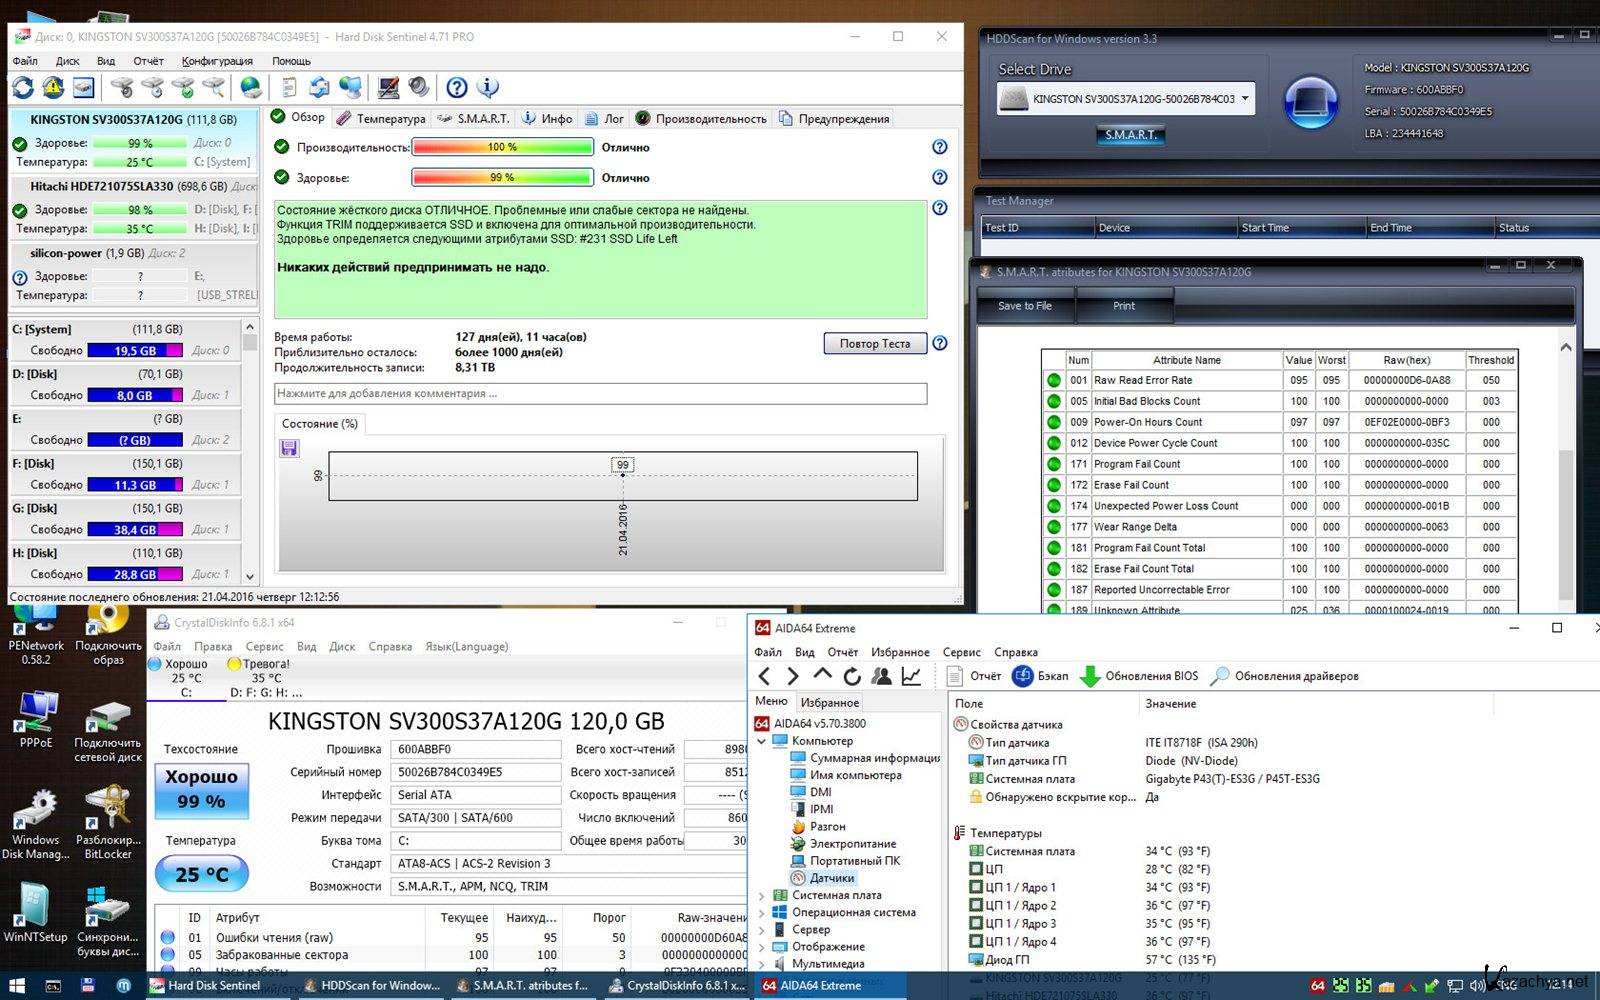
Task: Open PENetwork desktop shortcut
Action: 36,633
